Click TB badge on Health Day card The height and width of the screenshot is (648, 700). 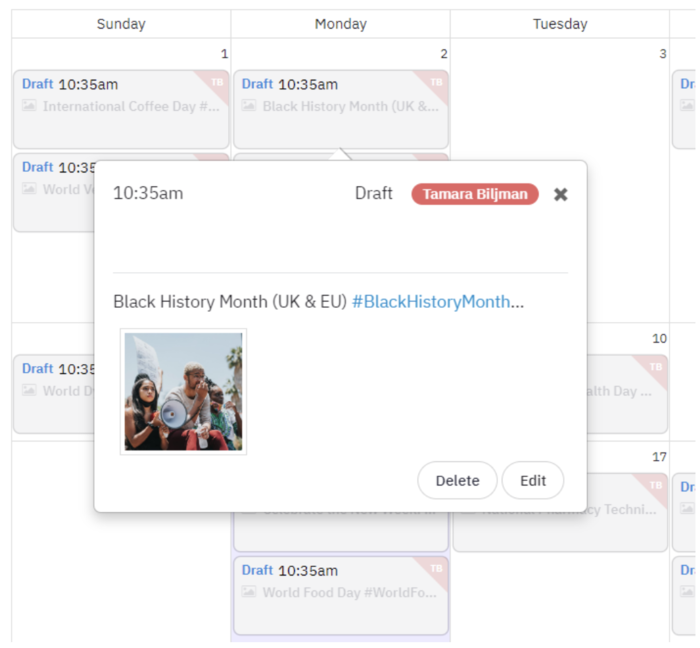655,367
